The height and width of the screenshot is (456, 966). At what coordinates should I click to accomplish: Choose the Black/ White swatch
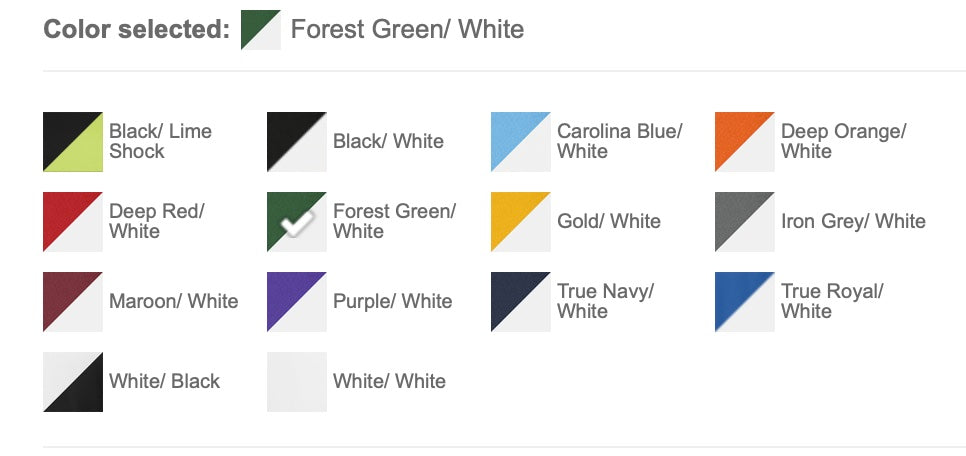pyautogui.click(x=297, y=141)
